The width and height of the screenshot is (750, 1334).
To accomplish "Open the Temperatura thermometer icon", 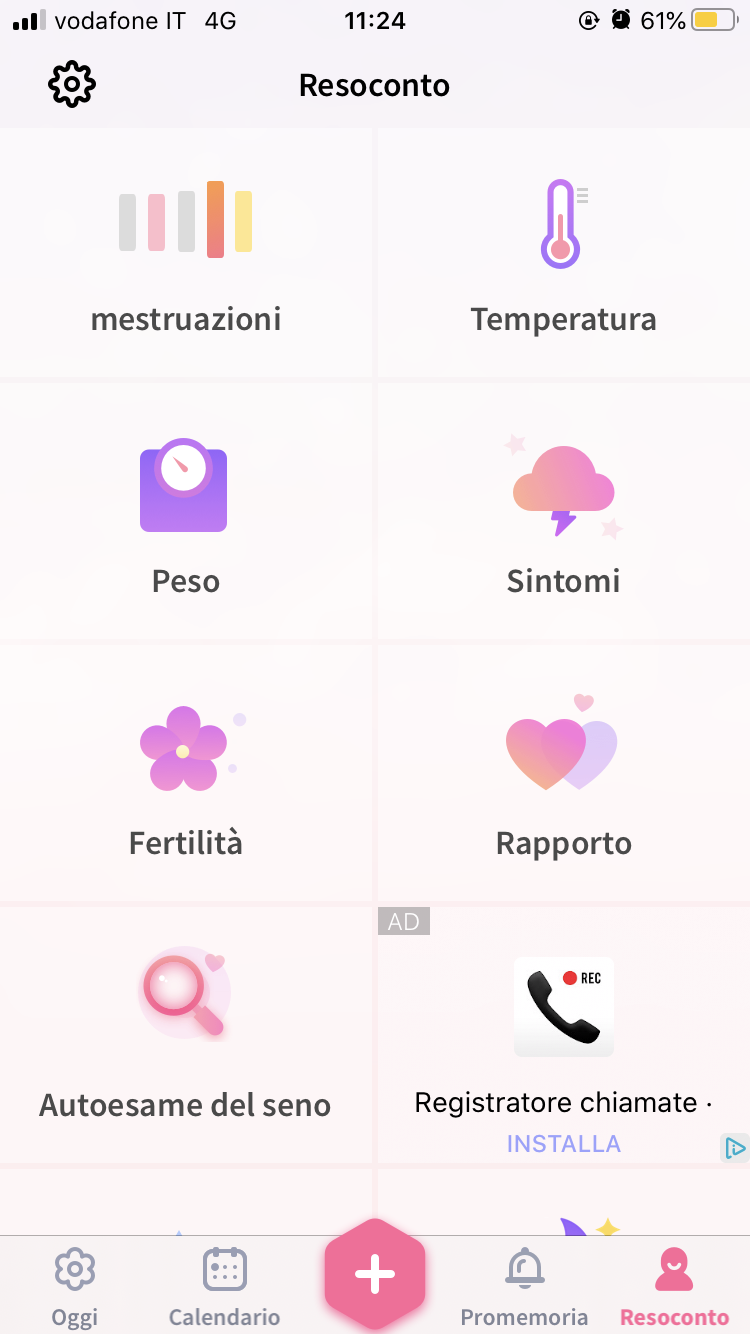I will tap(563, 224).
